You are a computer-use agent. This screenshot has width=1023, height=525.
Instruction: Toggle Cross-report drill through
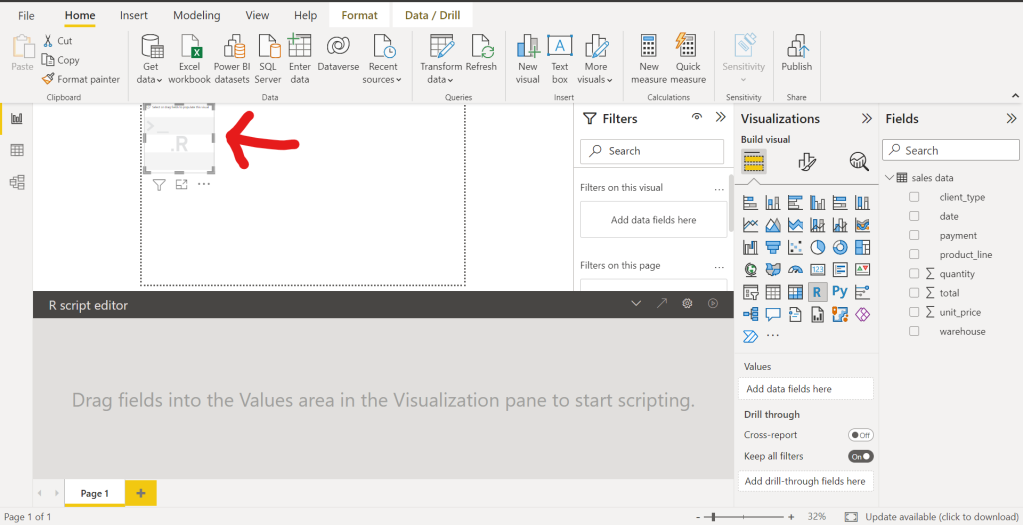(x=861, y=435)
